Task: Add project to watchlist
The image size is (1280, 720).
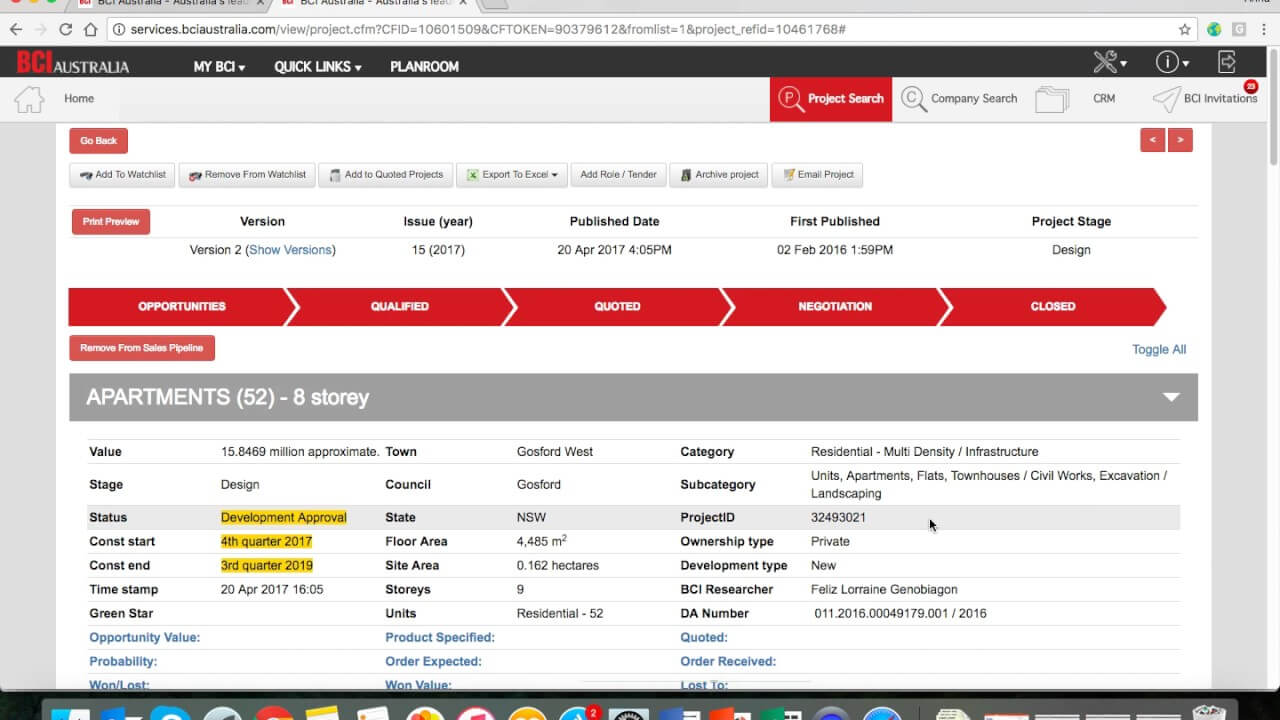Action: 123,175
